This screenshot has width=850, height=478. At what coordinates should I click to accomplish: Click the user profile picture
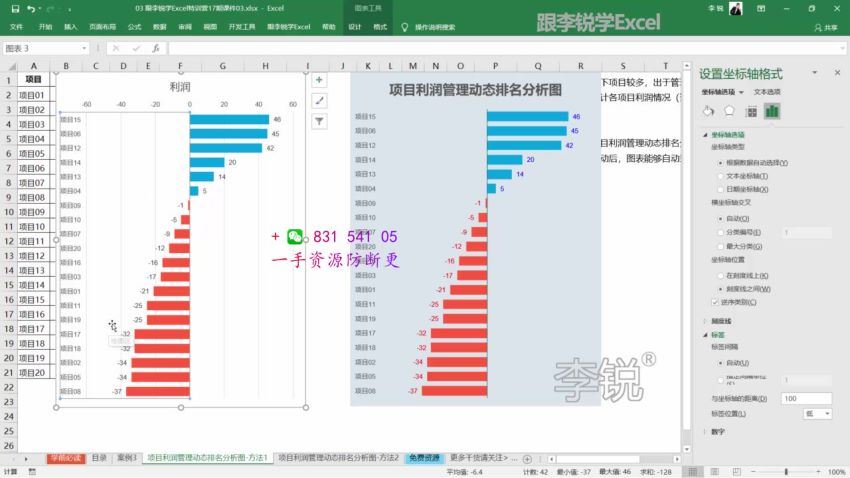pos(736,8)
